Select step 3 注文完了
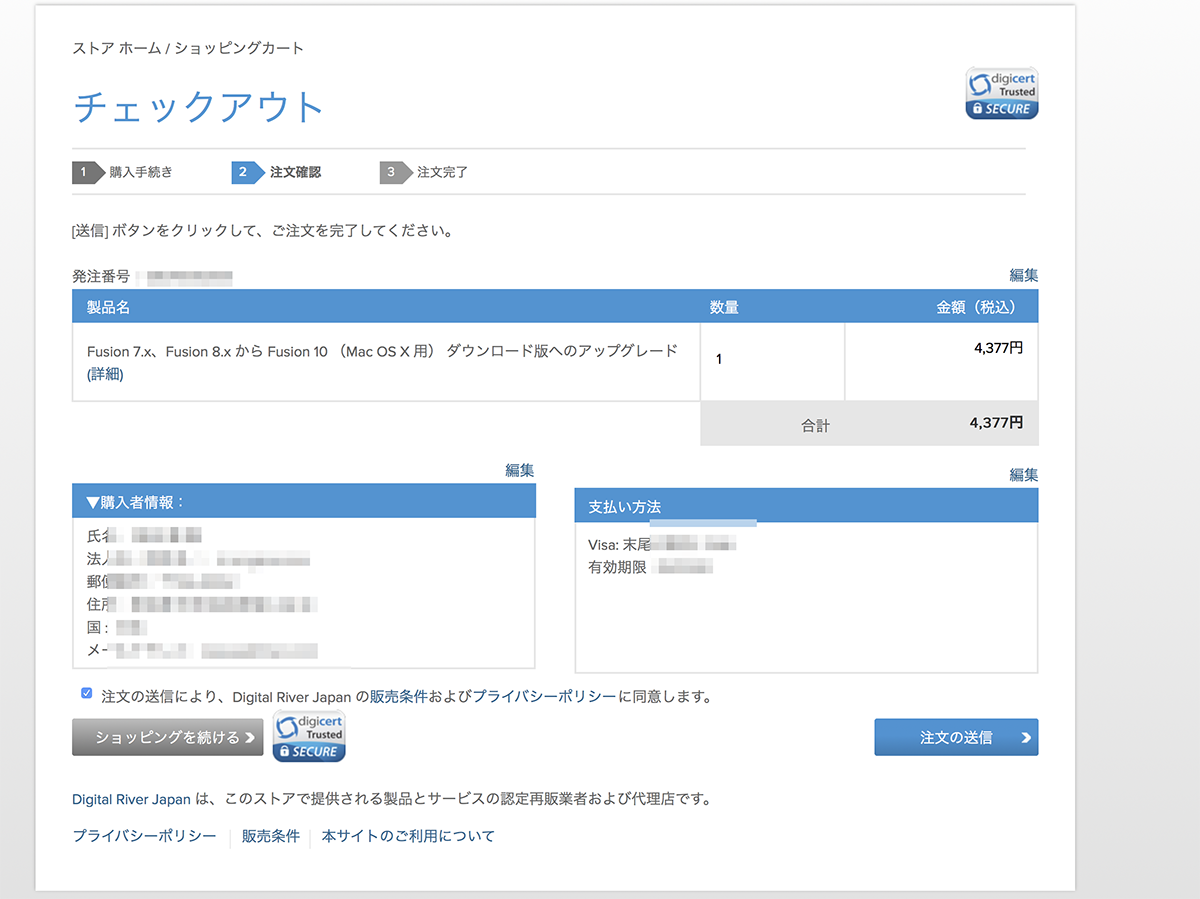Viewport: 1200px width, 899px height. [424, 172]
